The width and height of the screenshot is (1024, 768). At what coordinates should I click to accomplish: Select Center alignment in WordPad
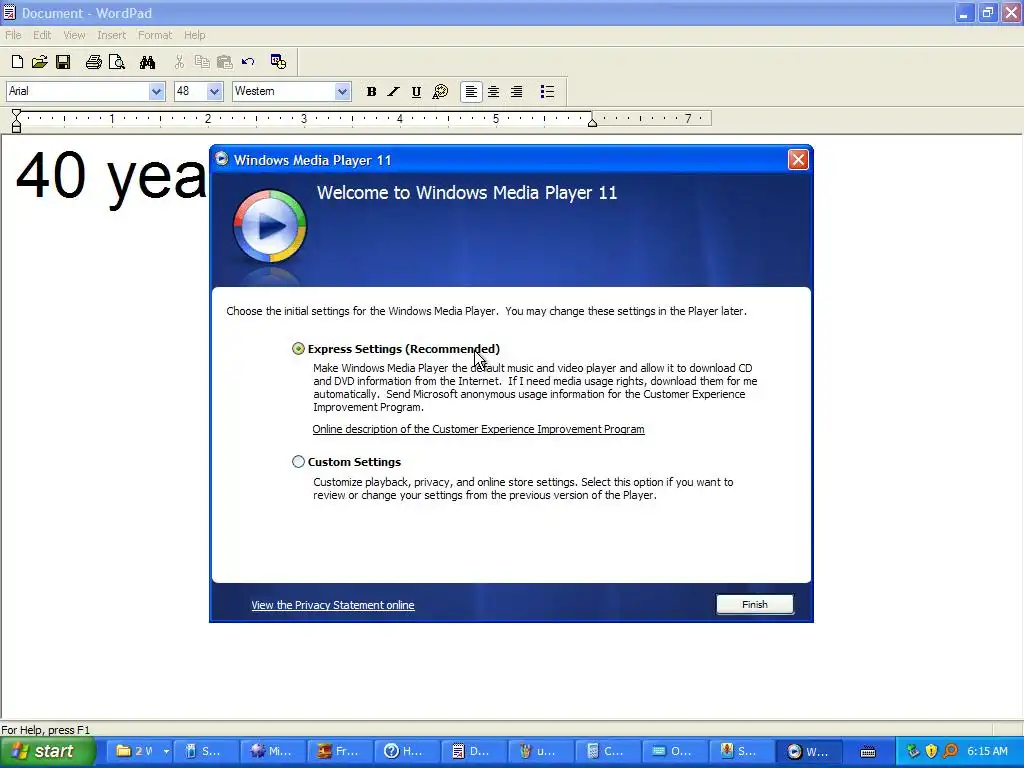point(494,91)
